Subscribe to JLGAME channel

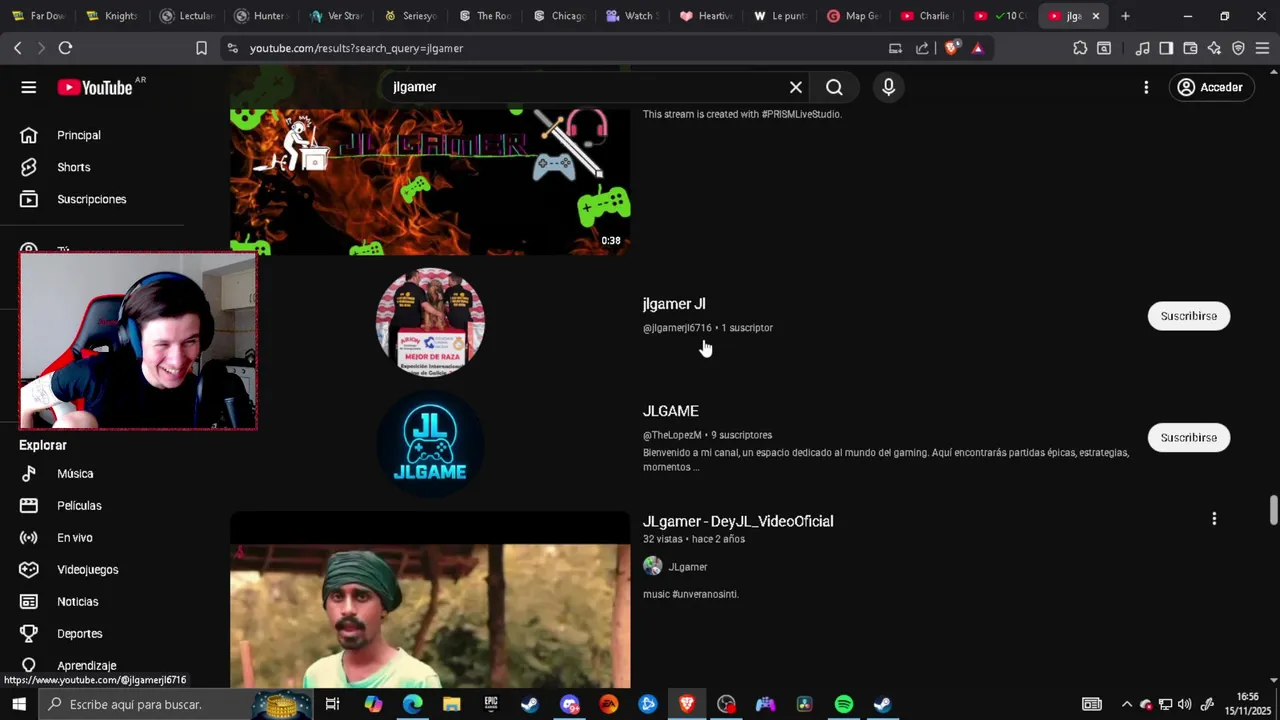point(1188,438)
